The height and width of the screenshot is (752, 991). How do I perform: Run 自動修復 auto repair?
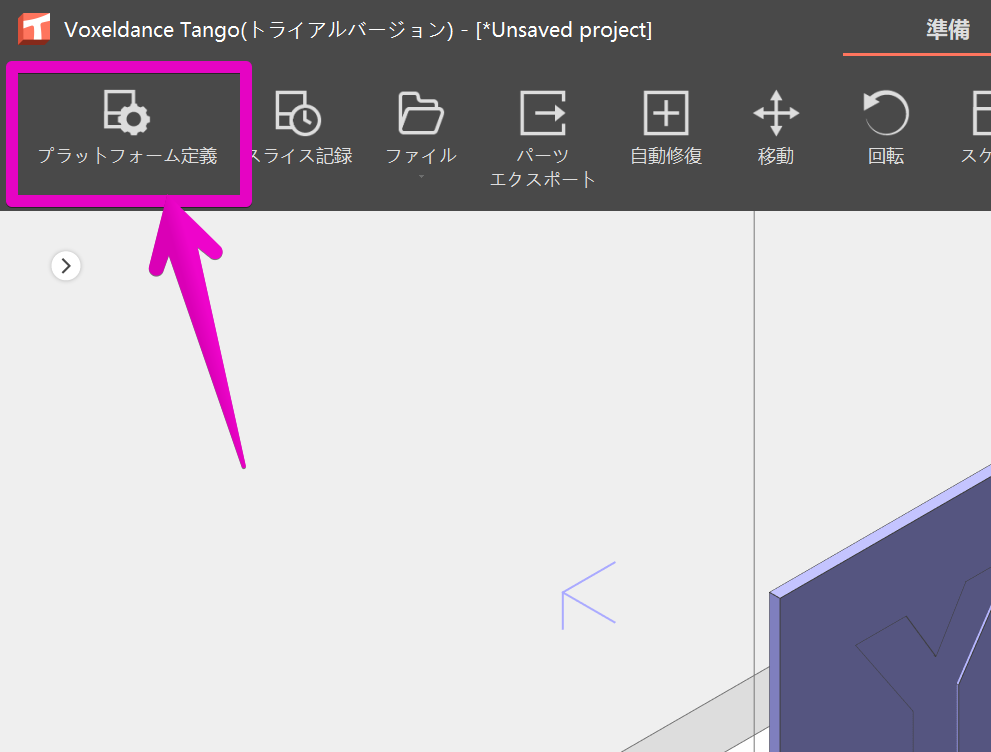666,130
